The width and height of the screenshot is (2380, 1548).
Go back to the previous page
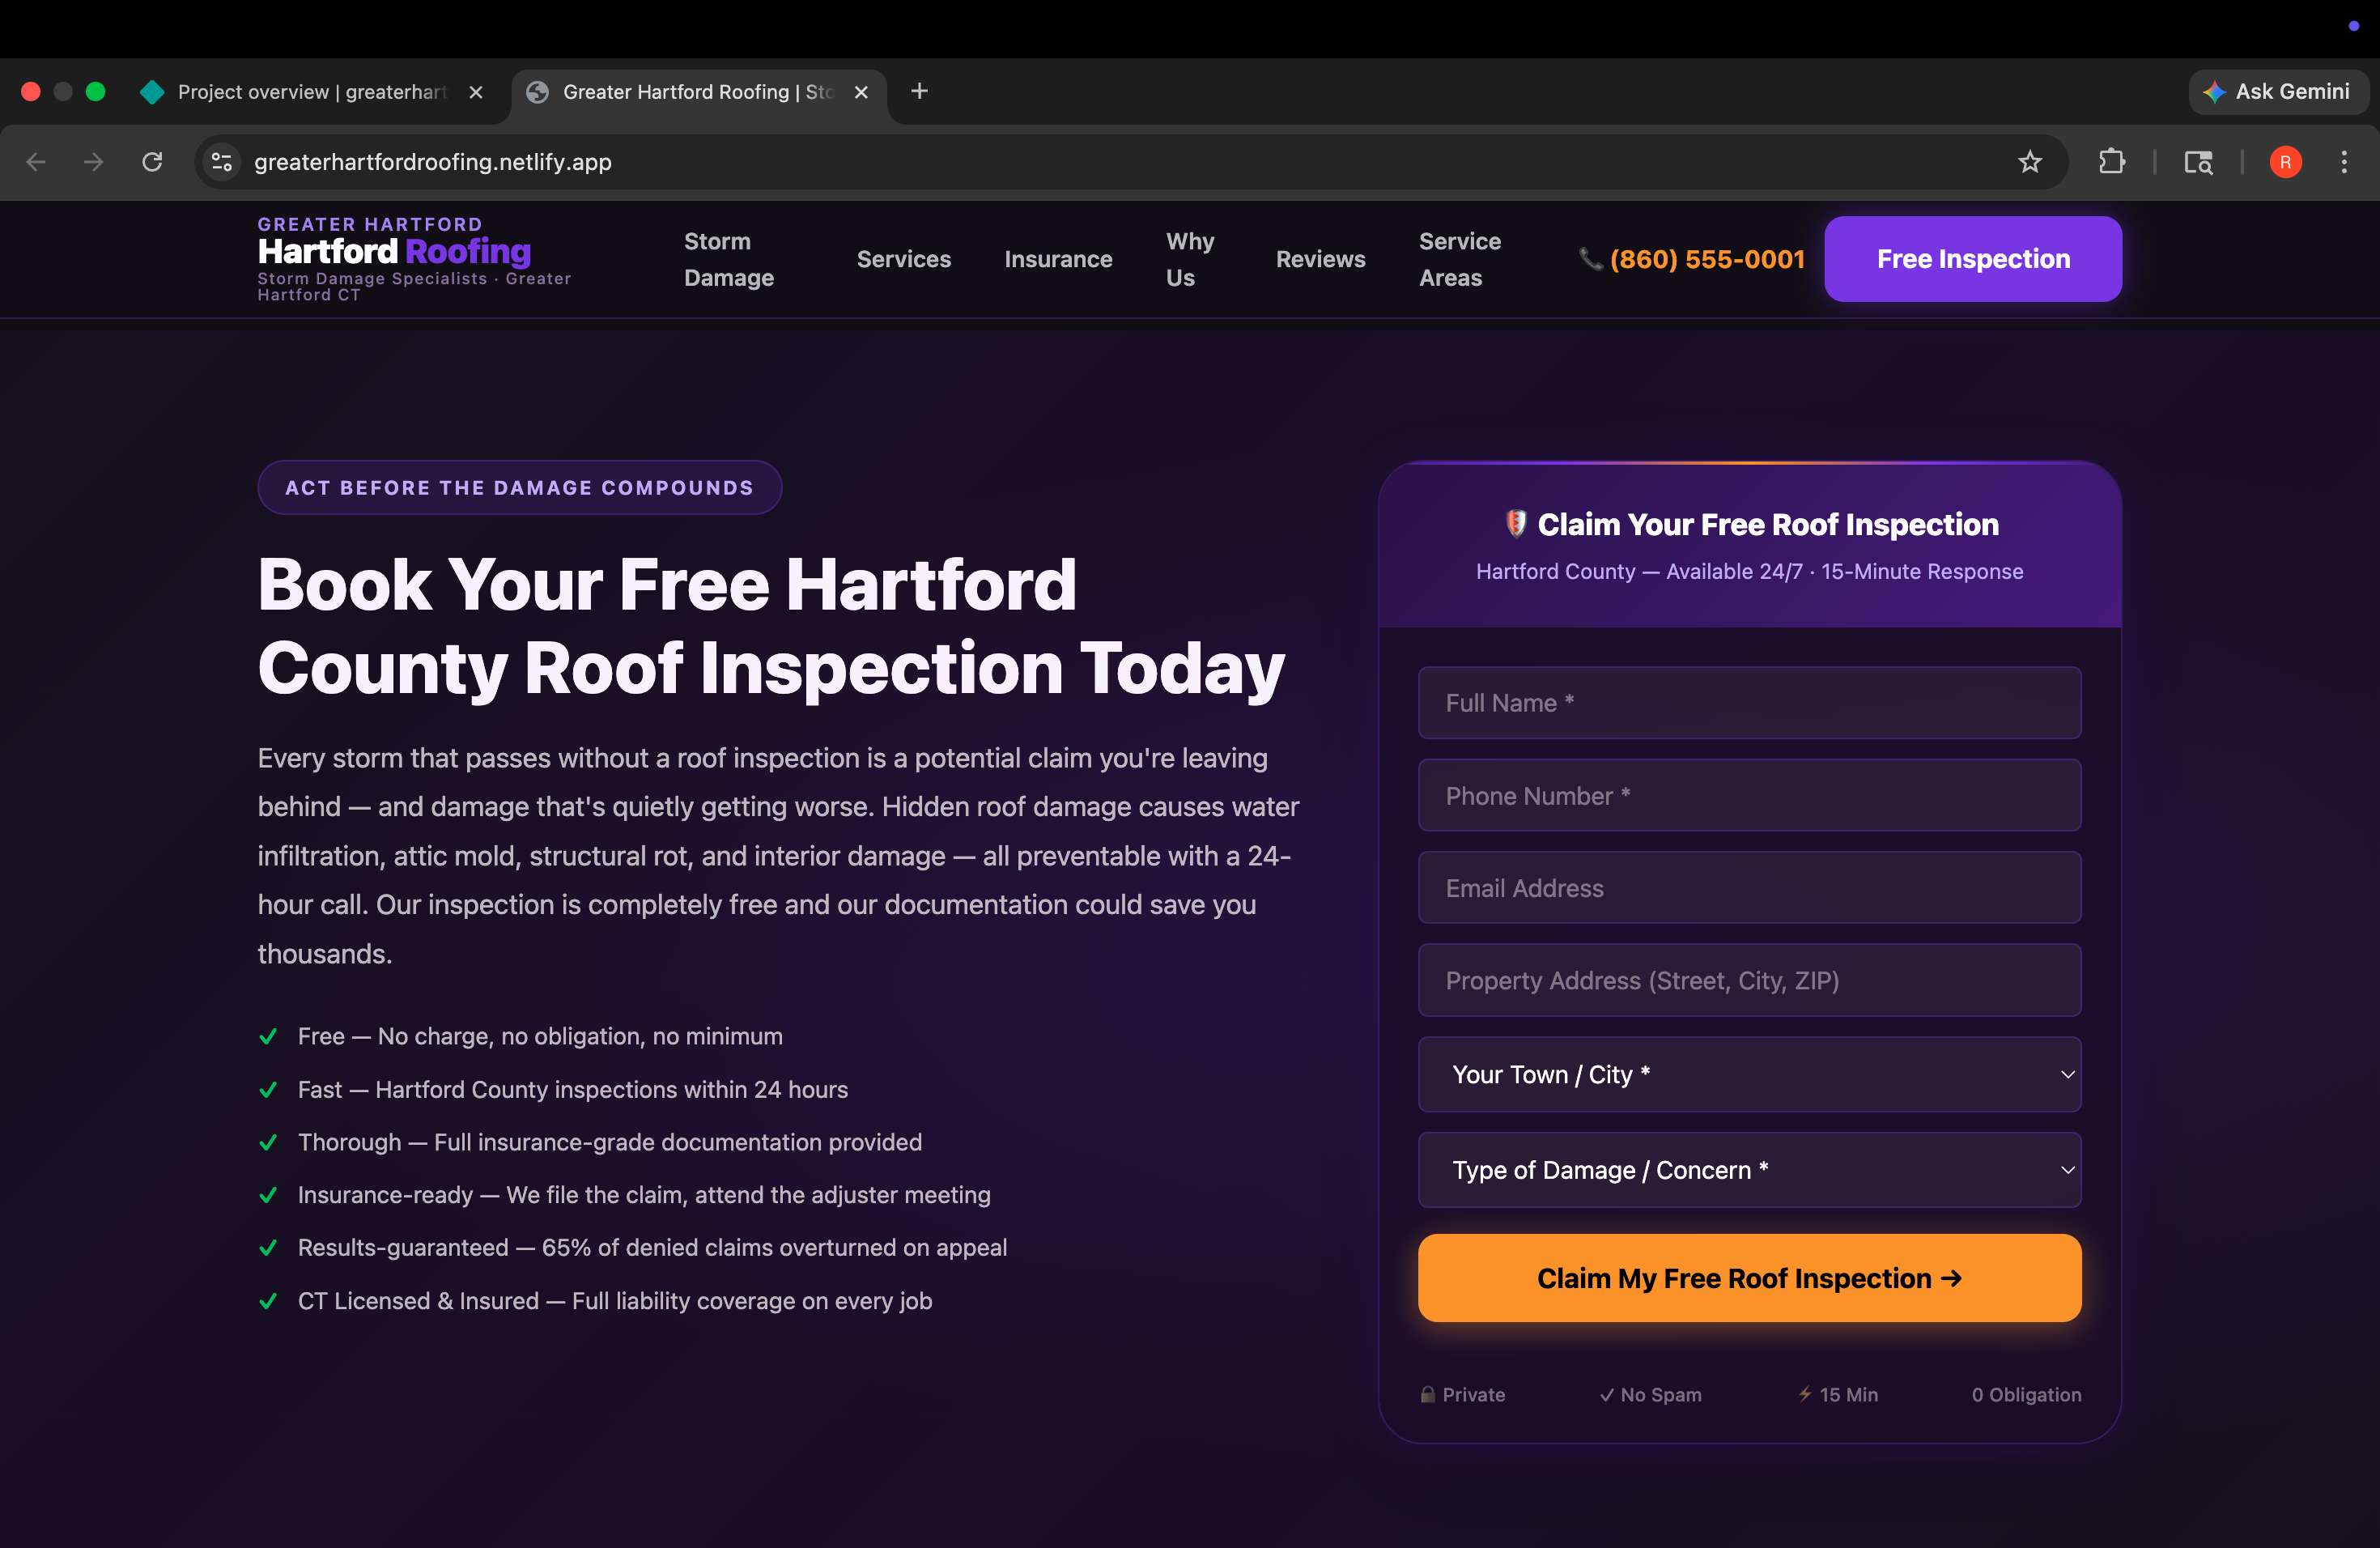pyautogui.click(x=36, y=162)
